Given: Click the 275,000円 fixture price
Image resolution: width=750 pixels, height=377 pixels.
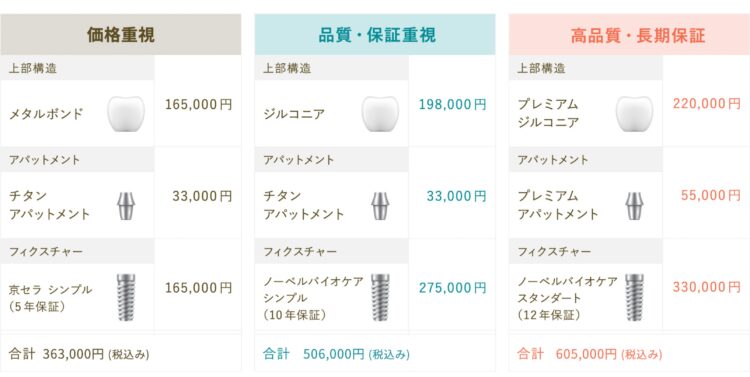Looking at the screenshot, I should coord(452,288).
